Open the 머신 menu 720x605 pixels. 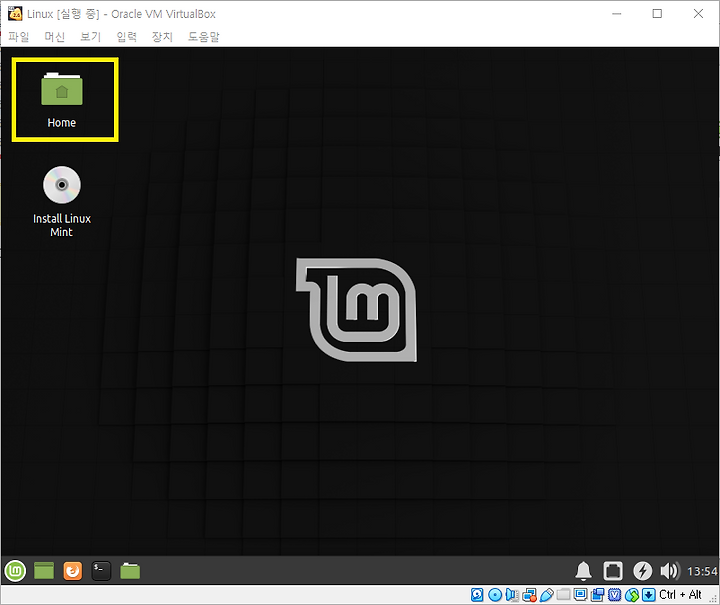point(55,37)
